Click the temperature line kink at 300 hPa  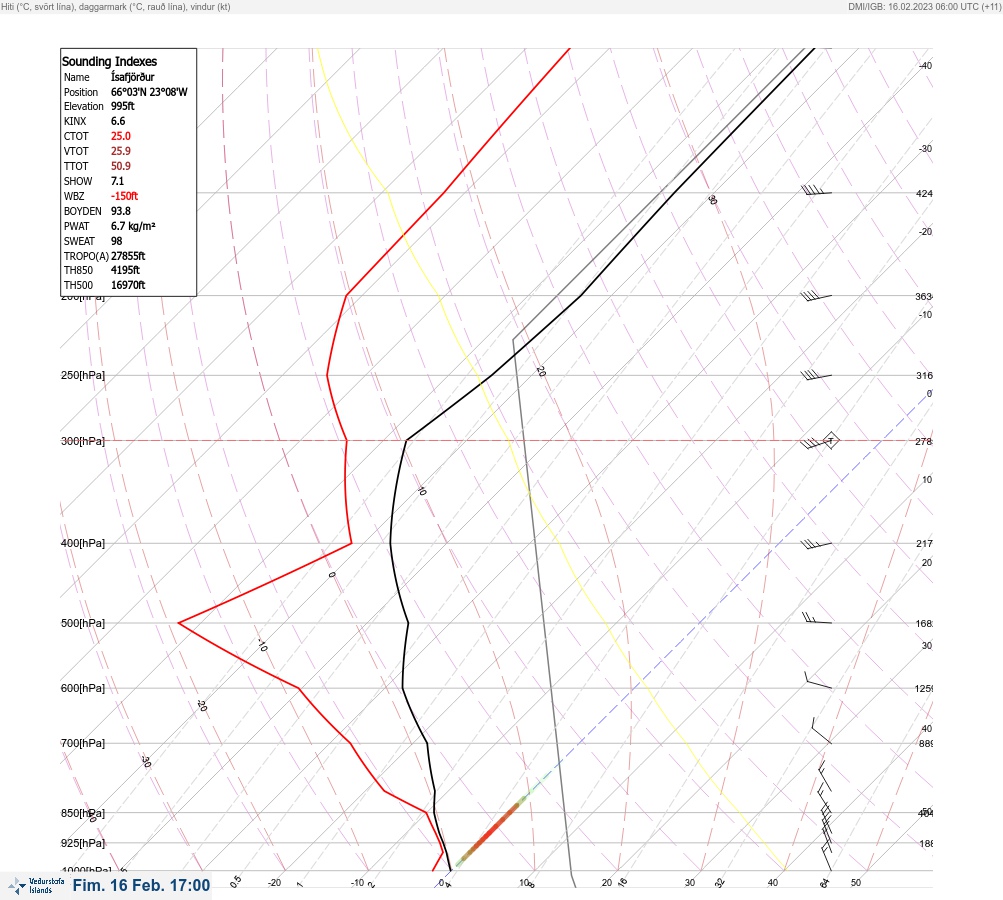pos(406,440)
